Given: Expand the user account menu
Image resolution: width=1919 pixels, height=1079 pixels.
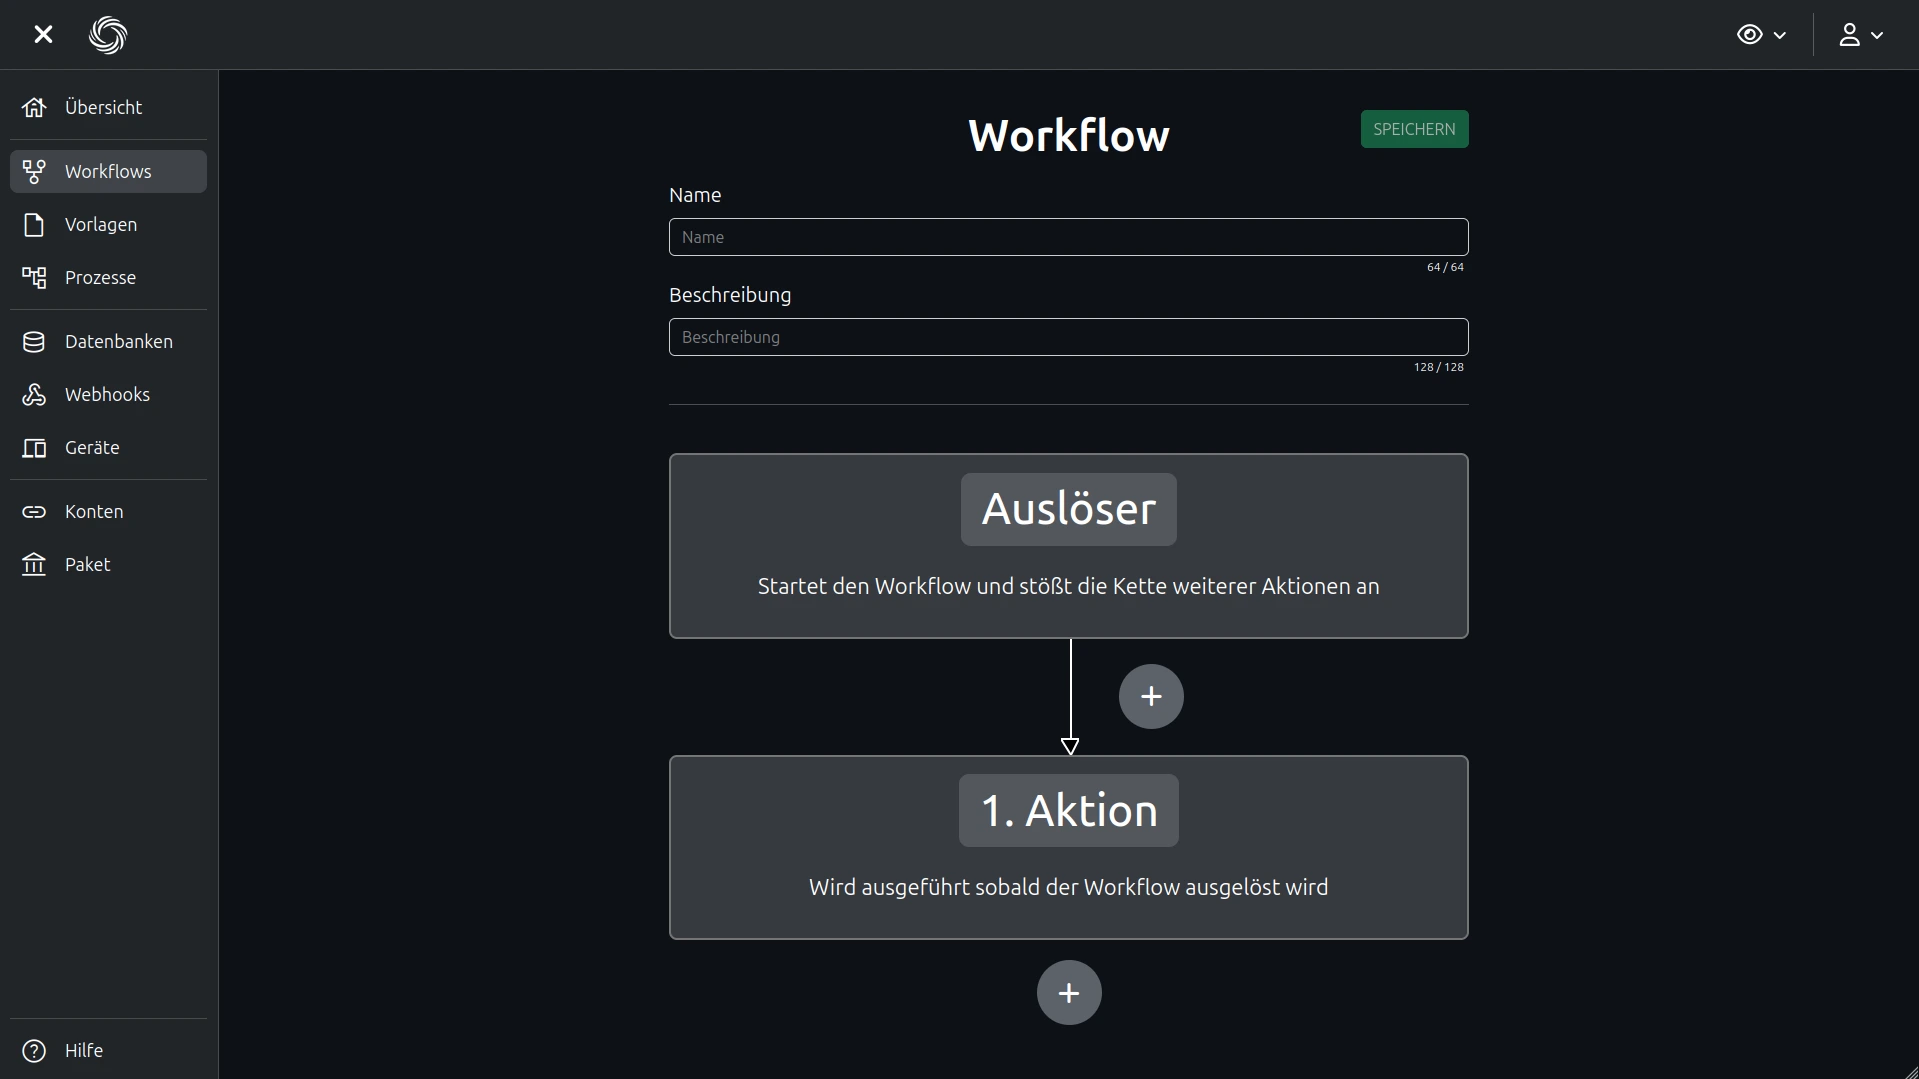Looking at the screenshot, I should point(1860,35).
